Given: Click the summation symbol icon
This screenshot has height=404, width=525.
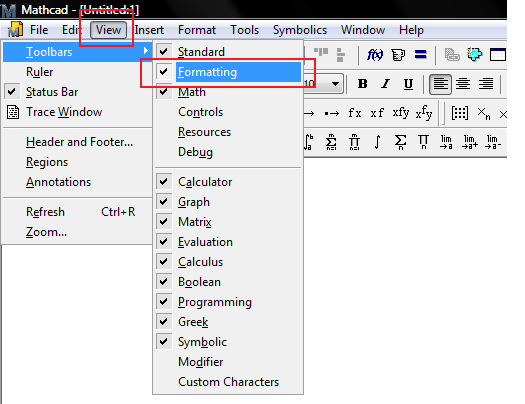Looking at the screenshot, I should pyautogui.click(x=400, y=142).
